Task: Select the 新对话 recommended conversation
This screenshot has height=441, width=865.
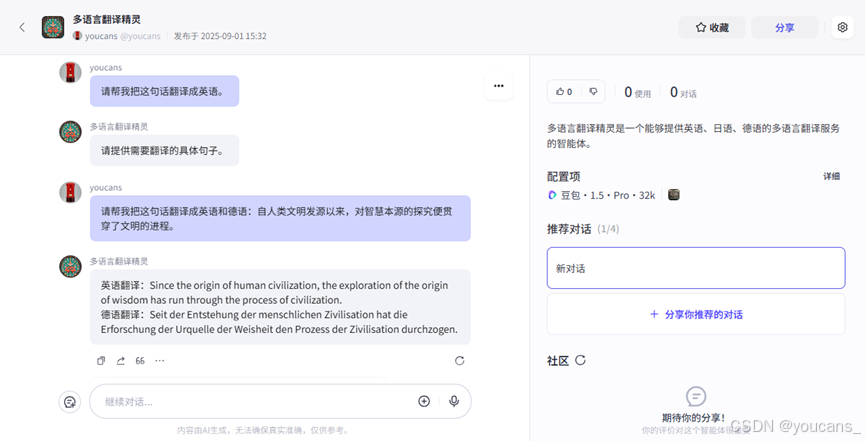Action: [x=696, y=268]
